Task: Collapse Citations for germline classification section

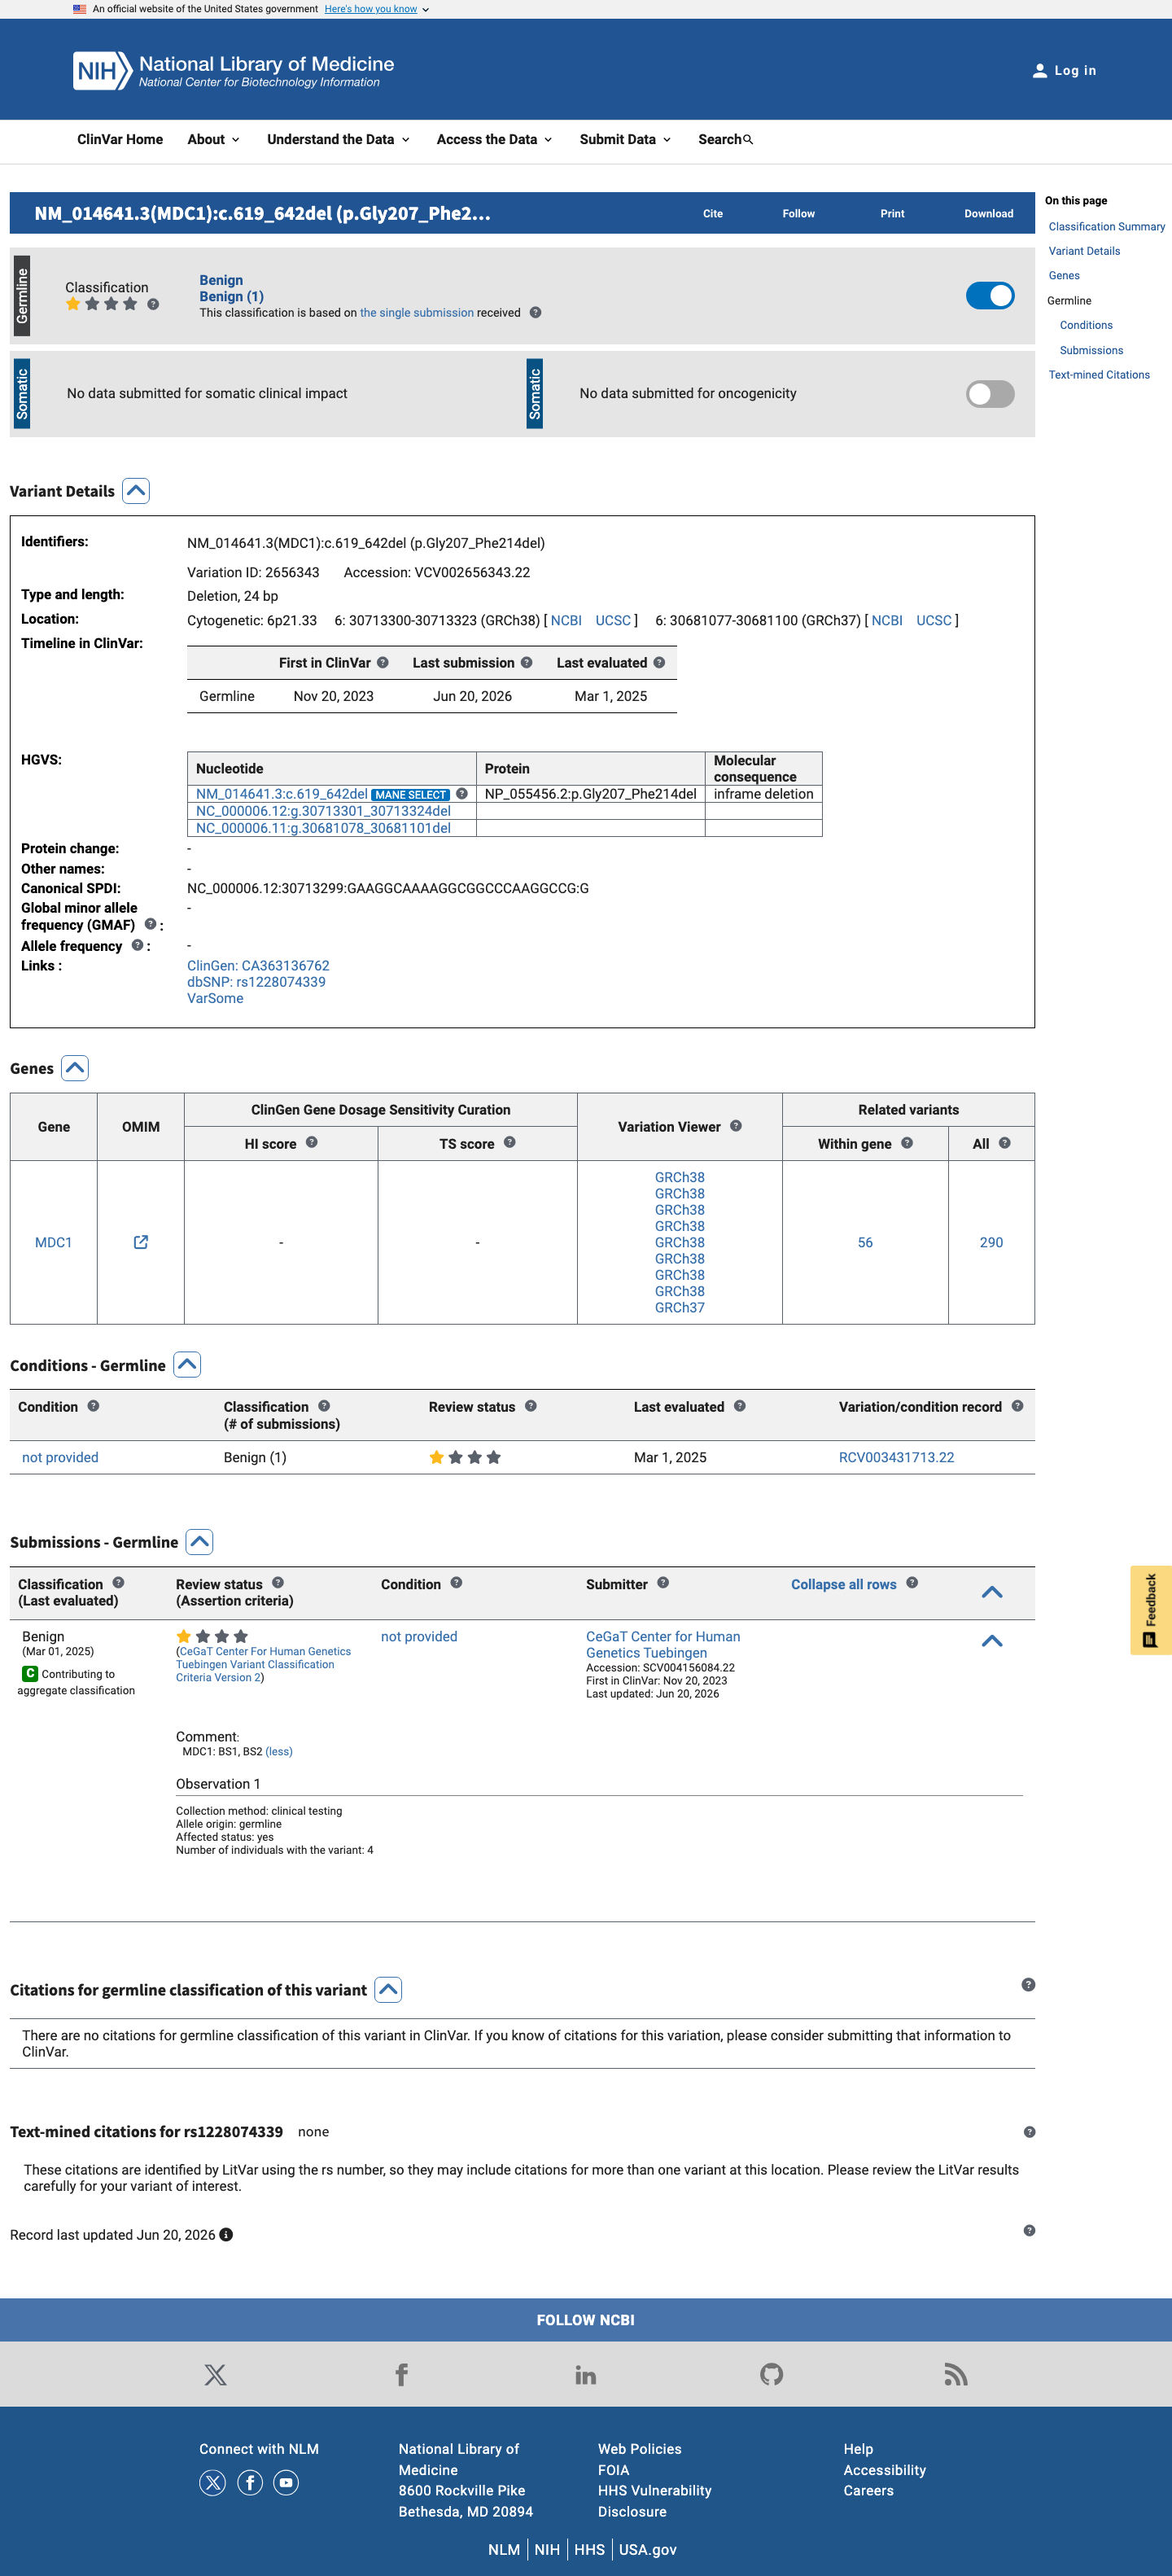Action: [x=388, y=1990]
